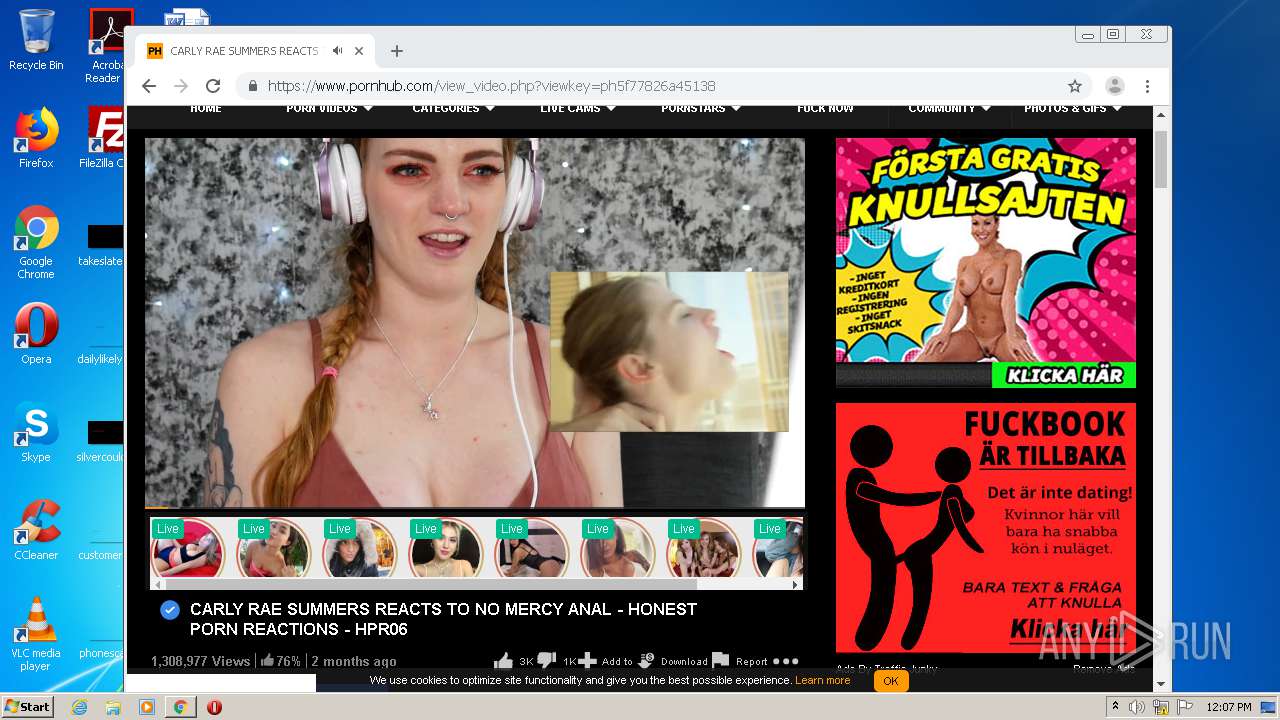The image size is (1280, 720).
Task: Click the volume icon in the system tray
Action: click(1137, 707)
